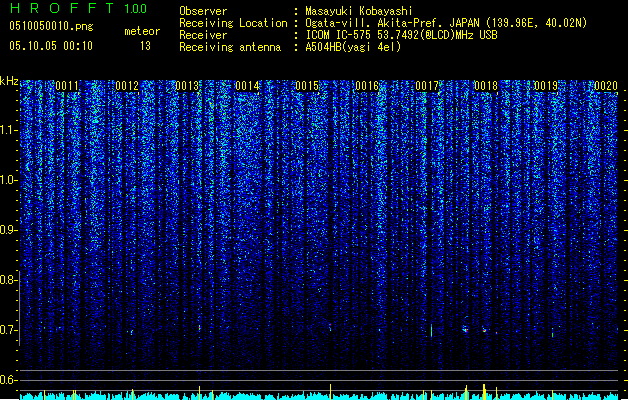Click the 1.0 kHz frequency label
Screen dimensions: 629x400
point(8,180)
